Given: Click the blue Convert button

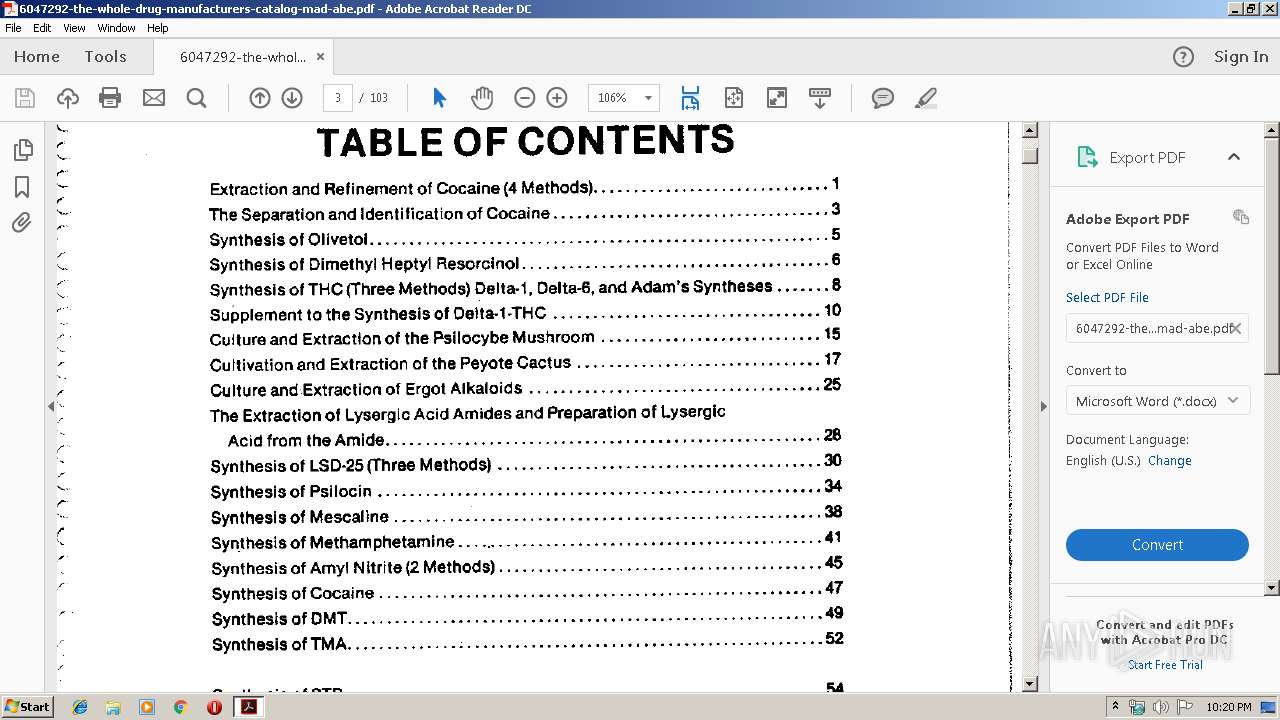Looking at the screenshot, I should point(1157,545).
